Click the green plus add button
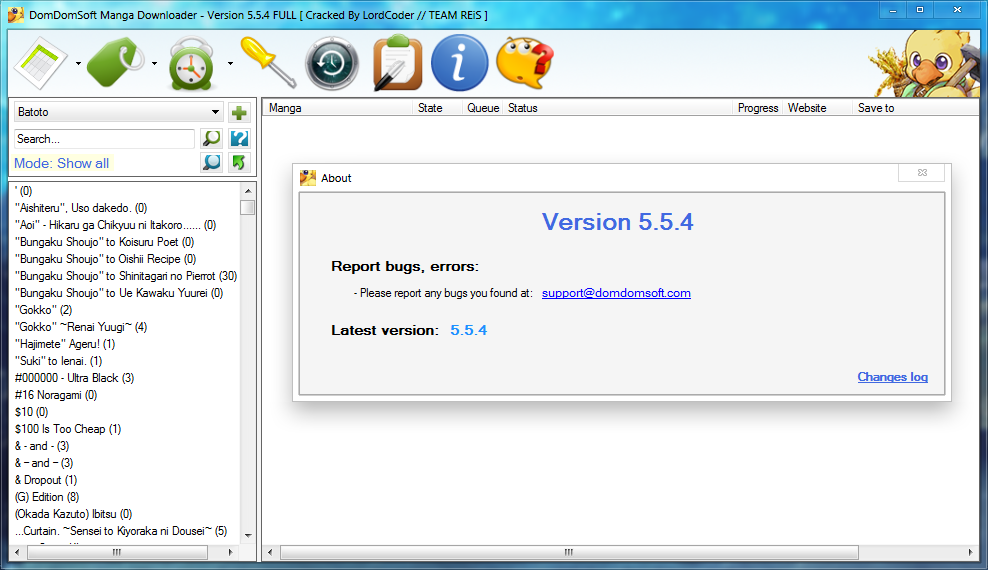The width and height of the screenshot is (988, 570). point(239,113)
